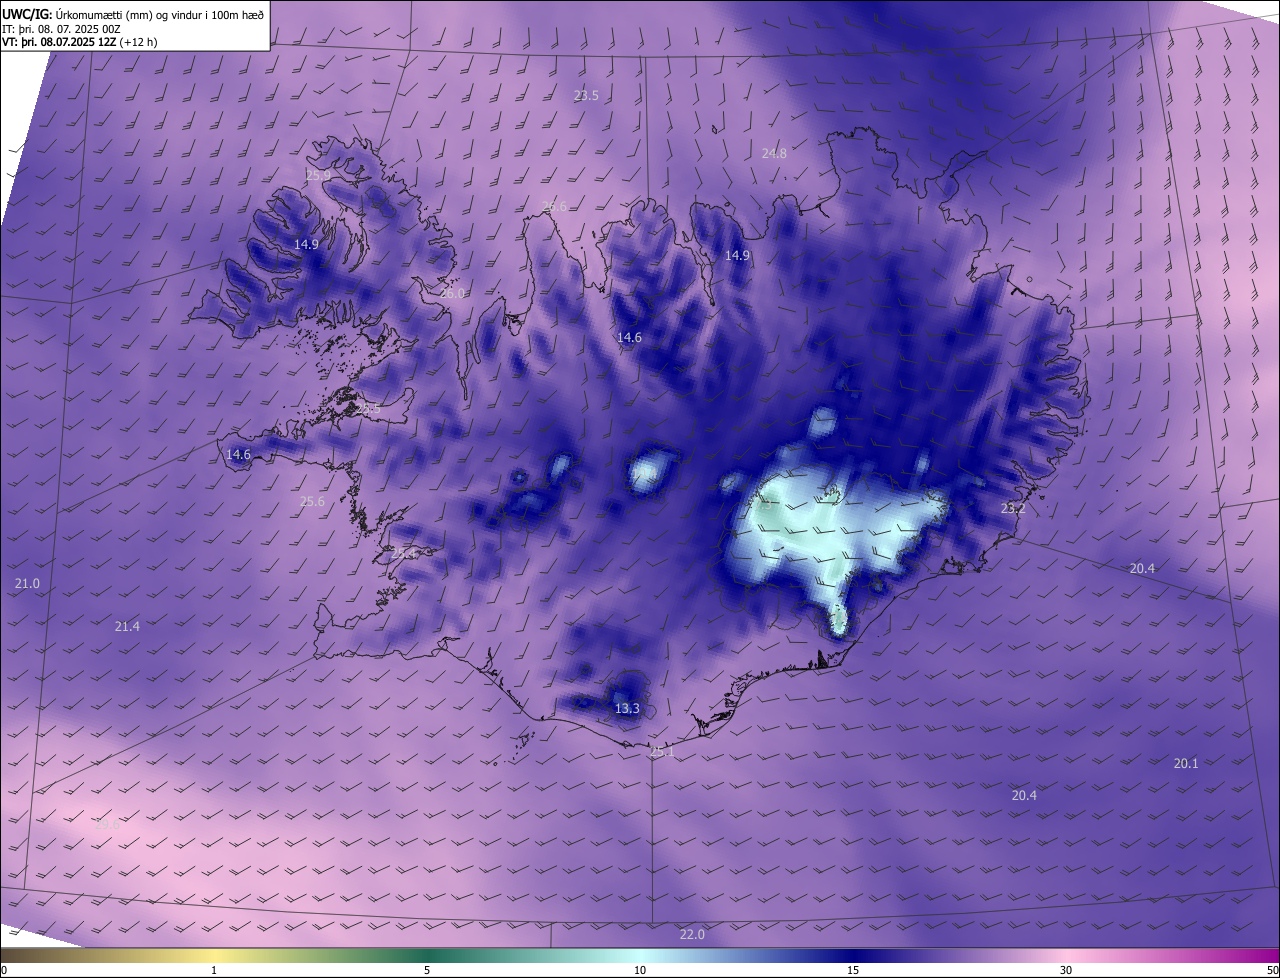Viewport: 1280px width, 978px height.
Task: Click the title 'UWC/IG: Úrkomumætti (mm) og vindur'
Action: (133, 13)
